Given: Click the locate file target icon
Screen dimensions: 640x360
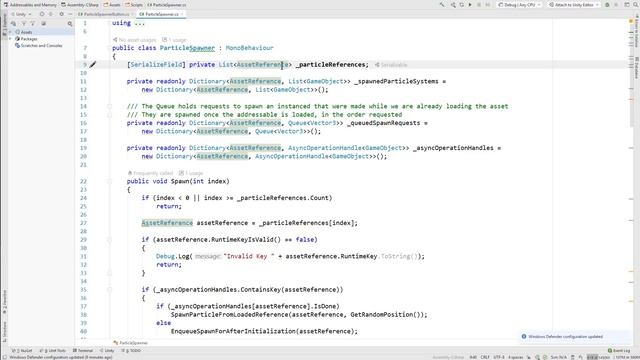Looking at the screenshot, I should [x=42, y=14].
